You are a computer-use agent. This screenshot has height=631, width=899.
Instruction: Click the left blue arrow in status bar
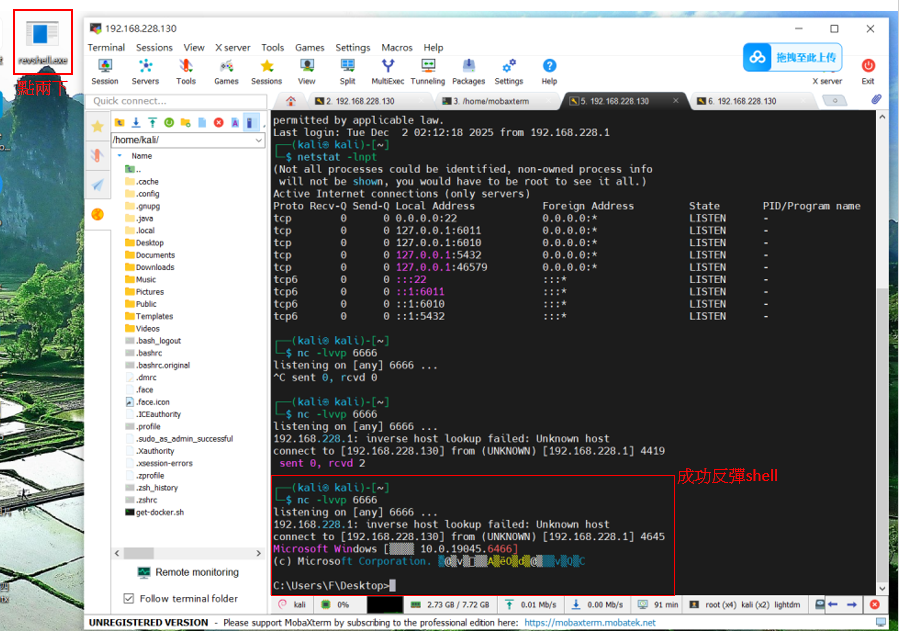[x=833, y=604]
